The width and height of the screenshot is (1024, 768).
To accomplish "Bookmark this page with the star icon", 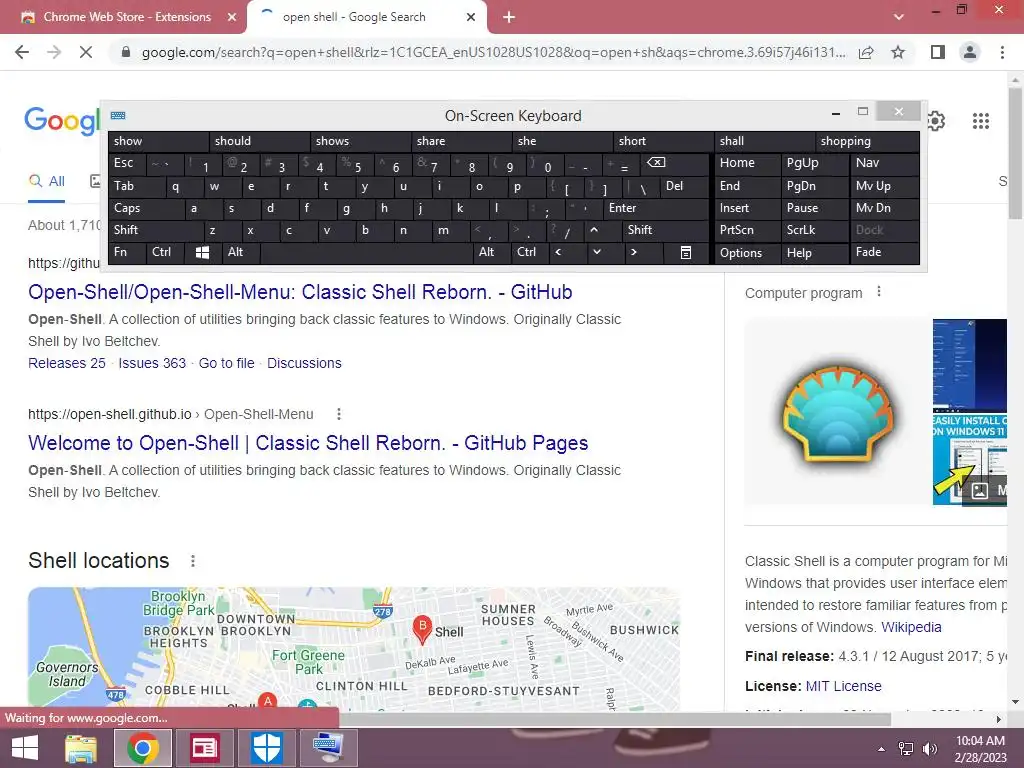I will click(898, 52).
